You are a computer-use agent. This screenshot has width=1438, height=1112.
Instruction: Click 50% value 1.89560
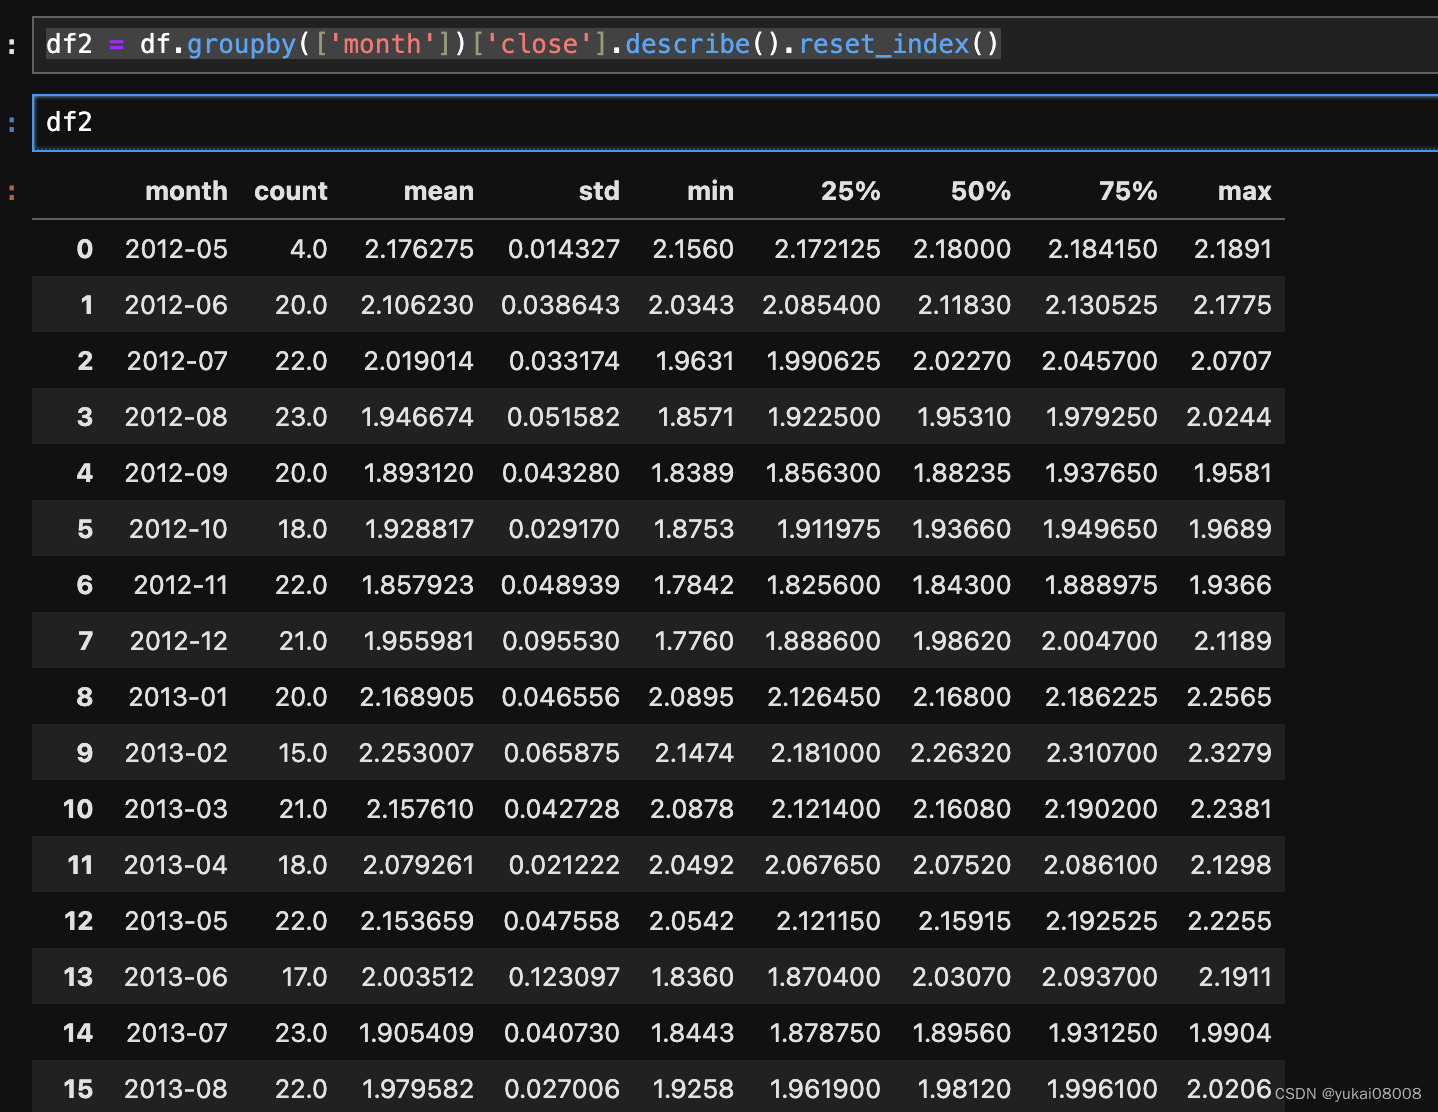pyautogui.click(x=964, y=1033)
